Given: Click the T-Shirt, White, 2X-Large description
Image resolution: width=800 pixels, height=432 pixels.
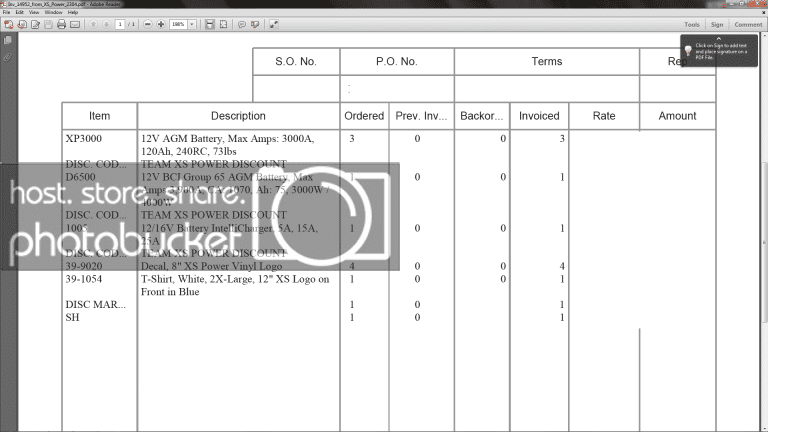Looking at the screenshot, I should click(x=235, y=285).
